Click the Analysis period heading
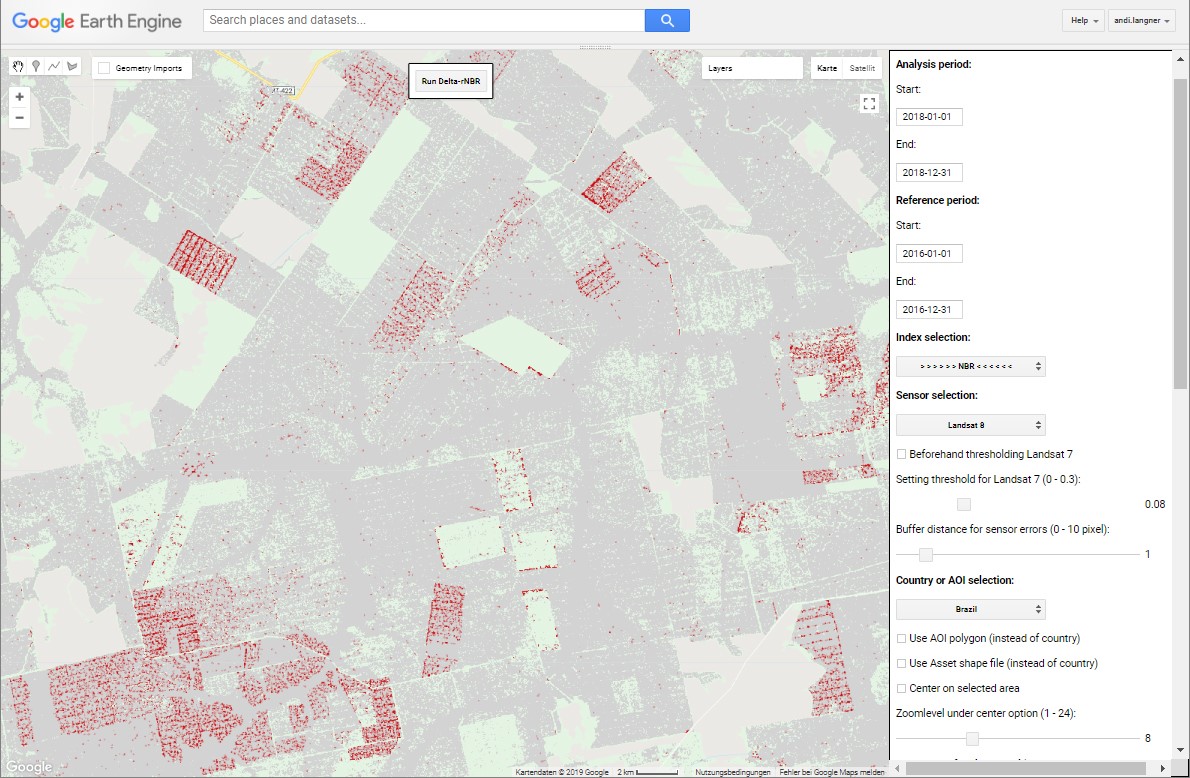This screenshot has height=778, width=1190. point(933,65)
